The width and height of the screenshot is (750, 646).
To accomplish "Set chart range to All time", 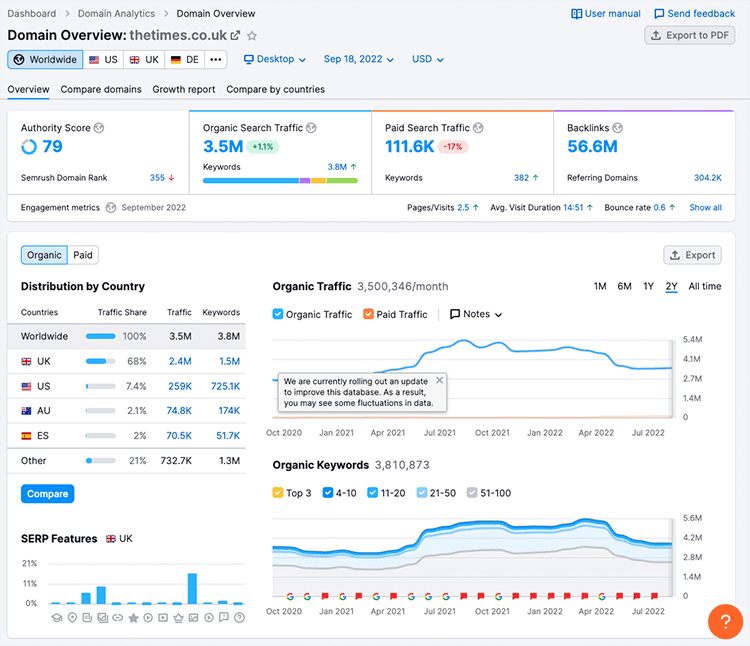I will [x=705, y=286].
